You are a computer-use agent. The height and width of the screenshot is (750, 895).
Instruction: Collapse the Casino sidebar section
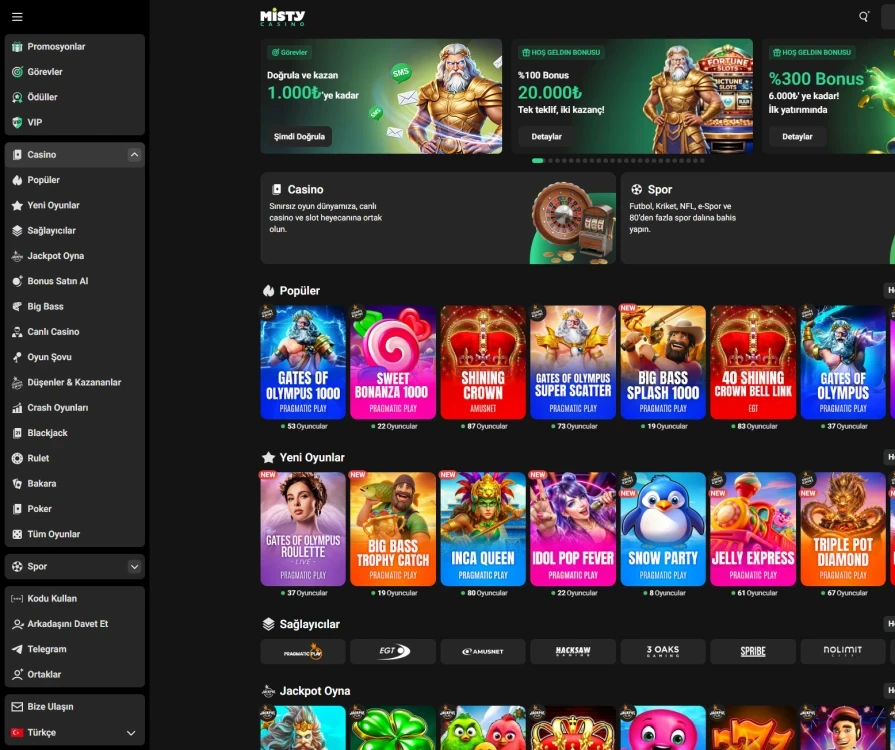click(x=134, y=155)
